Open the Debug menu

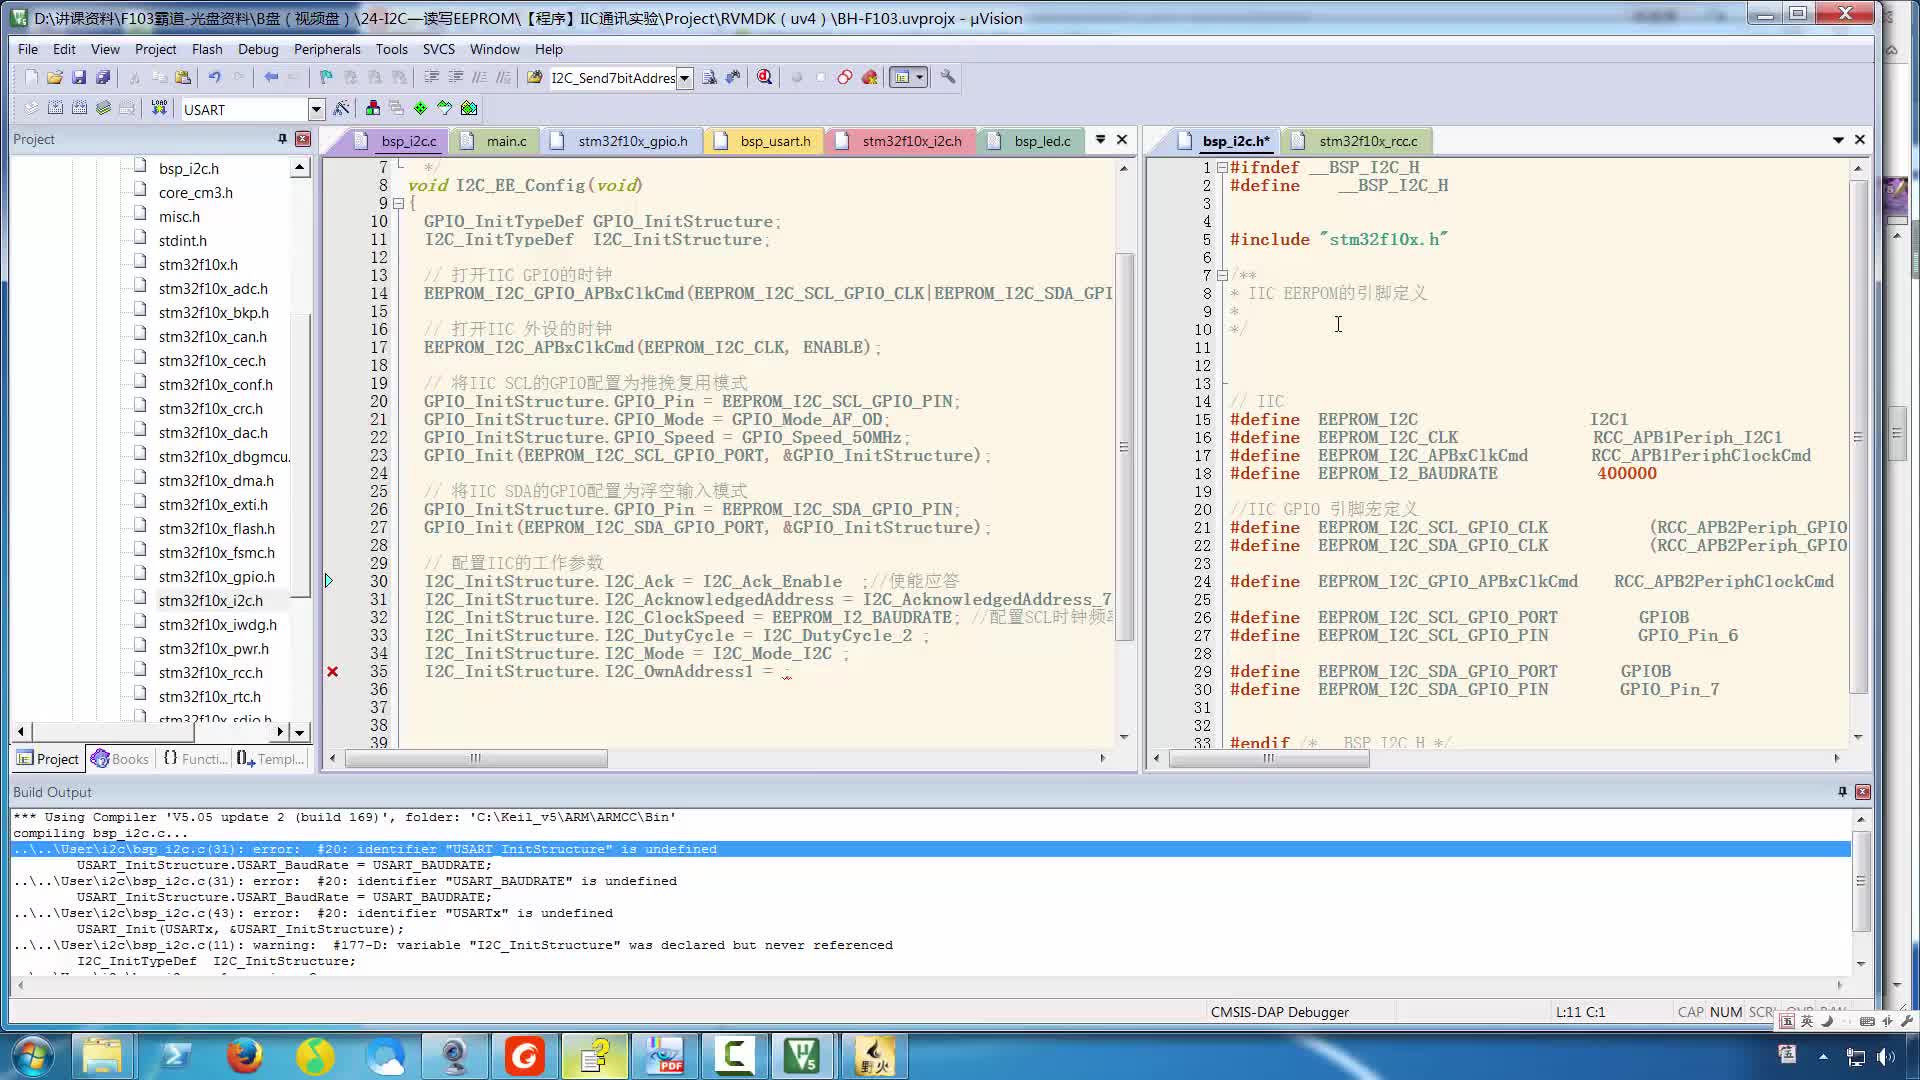pos(258,49)
